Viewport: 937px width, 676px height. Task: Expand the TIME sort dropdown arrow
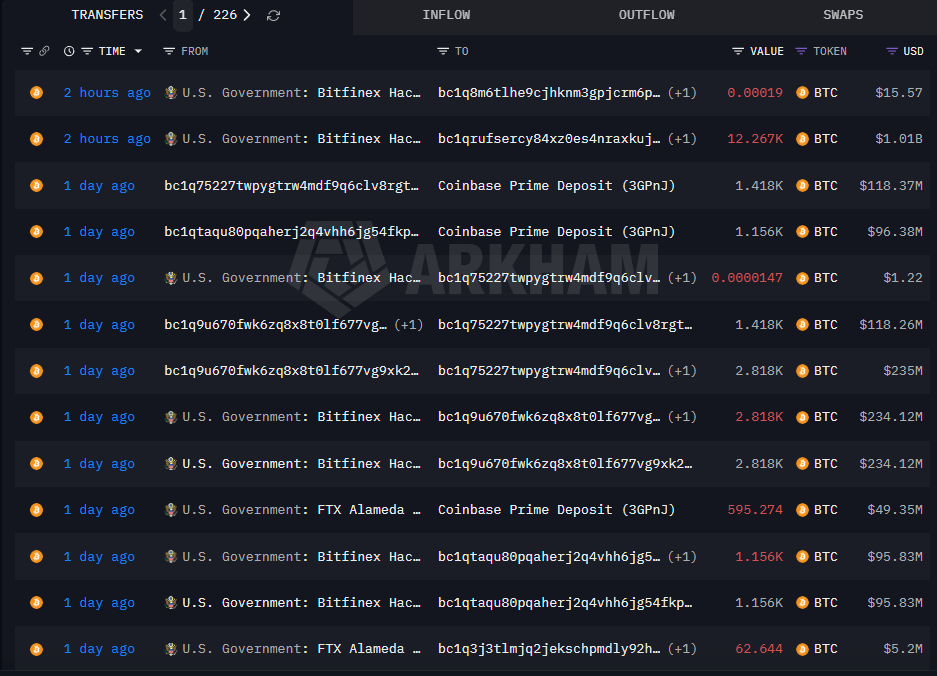click(138, 51)
